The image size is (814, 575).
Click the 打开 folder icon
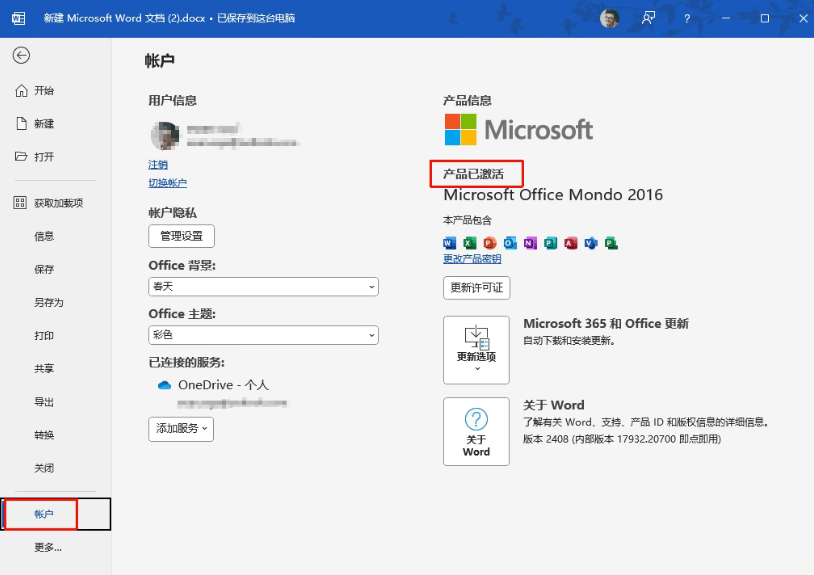click(21, 156)
